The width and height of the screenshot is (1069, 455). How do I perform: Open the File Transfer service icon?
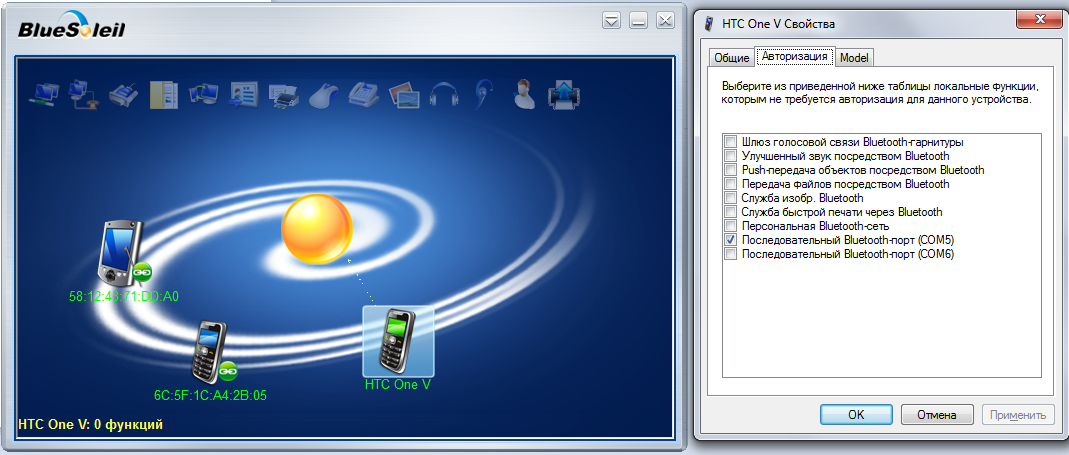click(x=164, y=93)
